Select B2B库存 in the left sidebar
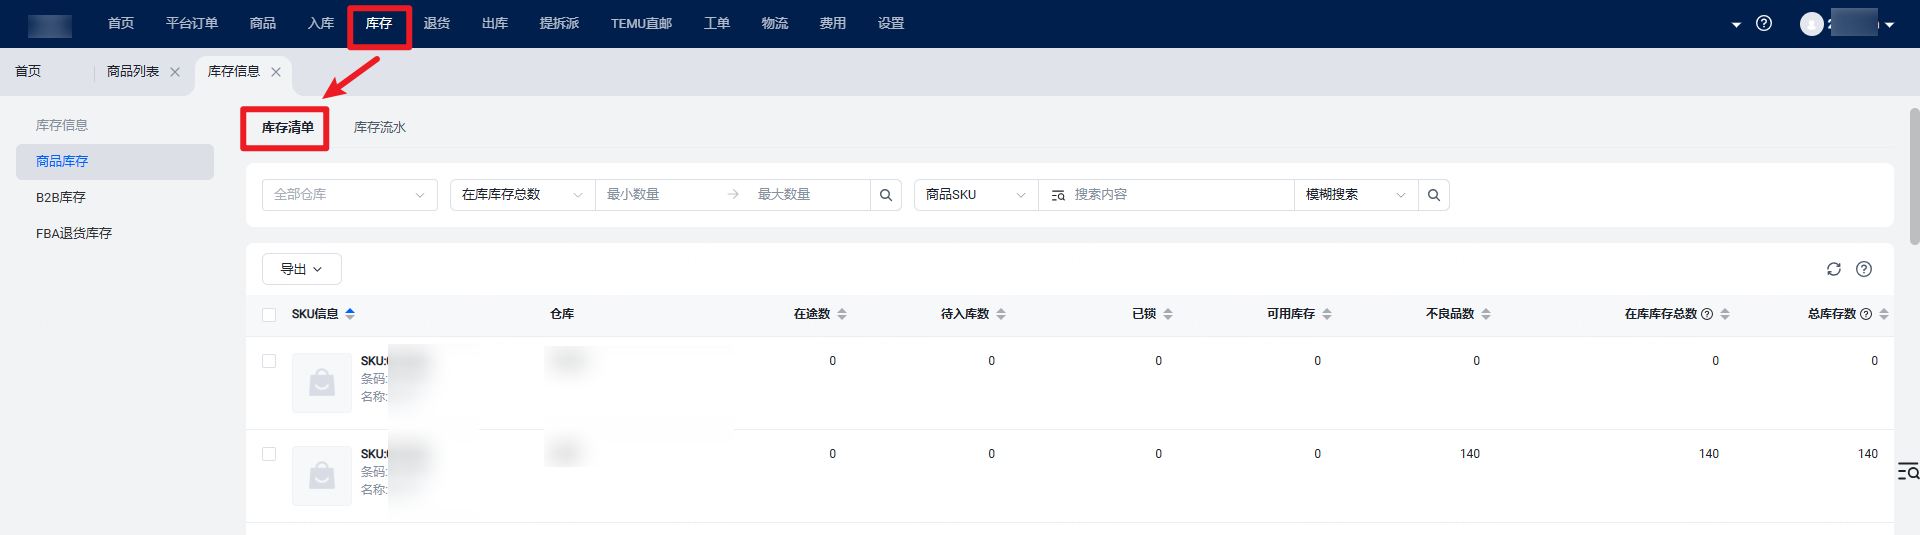The height and width of the screenshot is (535, 1920). pyautogui.click(x=61, y=197)
